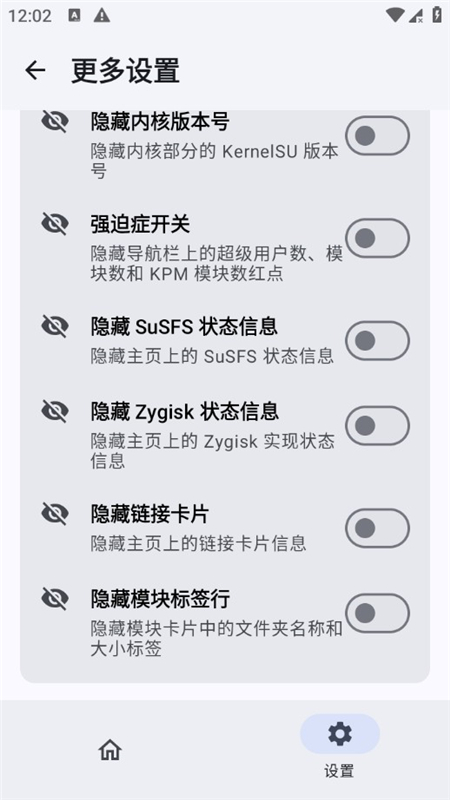Tap the warning triangle in status bar
The image size is (450, 800).
[102, 15]
